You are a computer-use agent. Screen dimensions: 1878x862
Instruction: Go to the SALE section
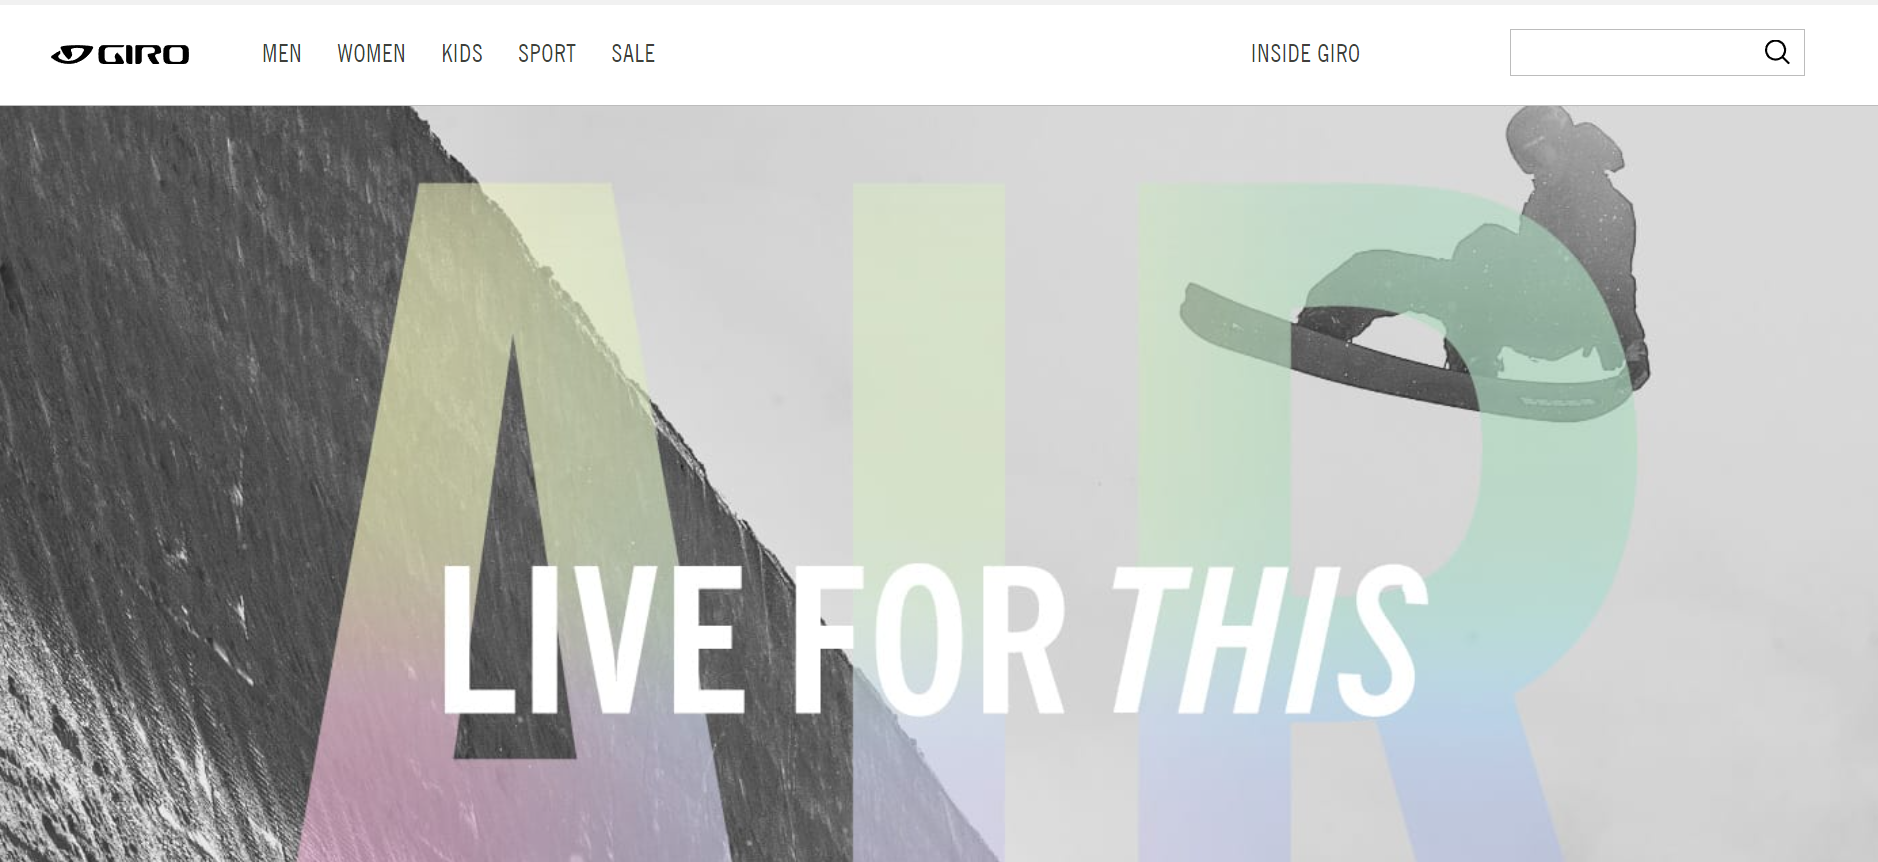pos(633,53)
